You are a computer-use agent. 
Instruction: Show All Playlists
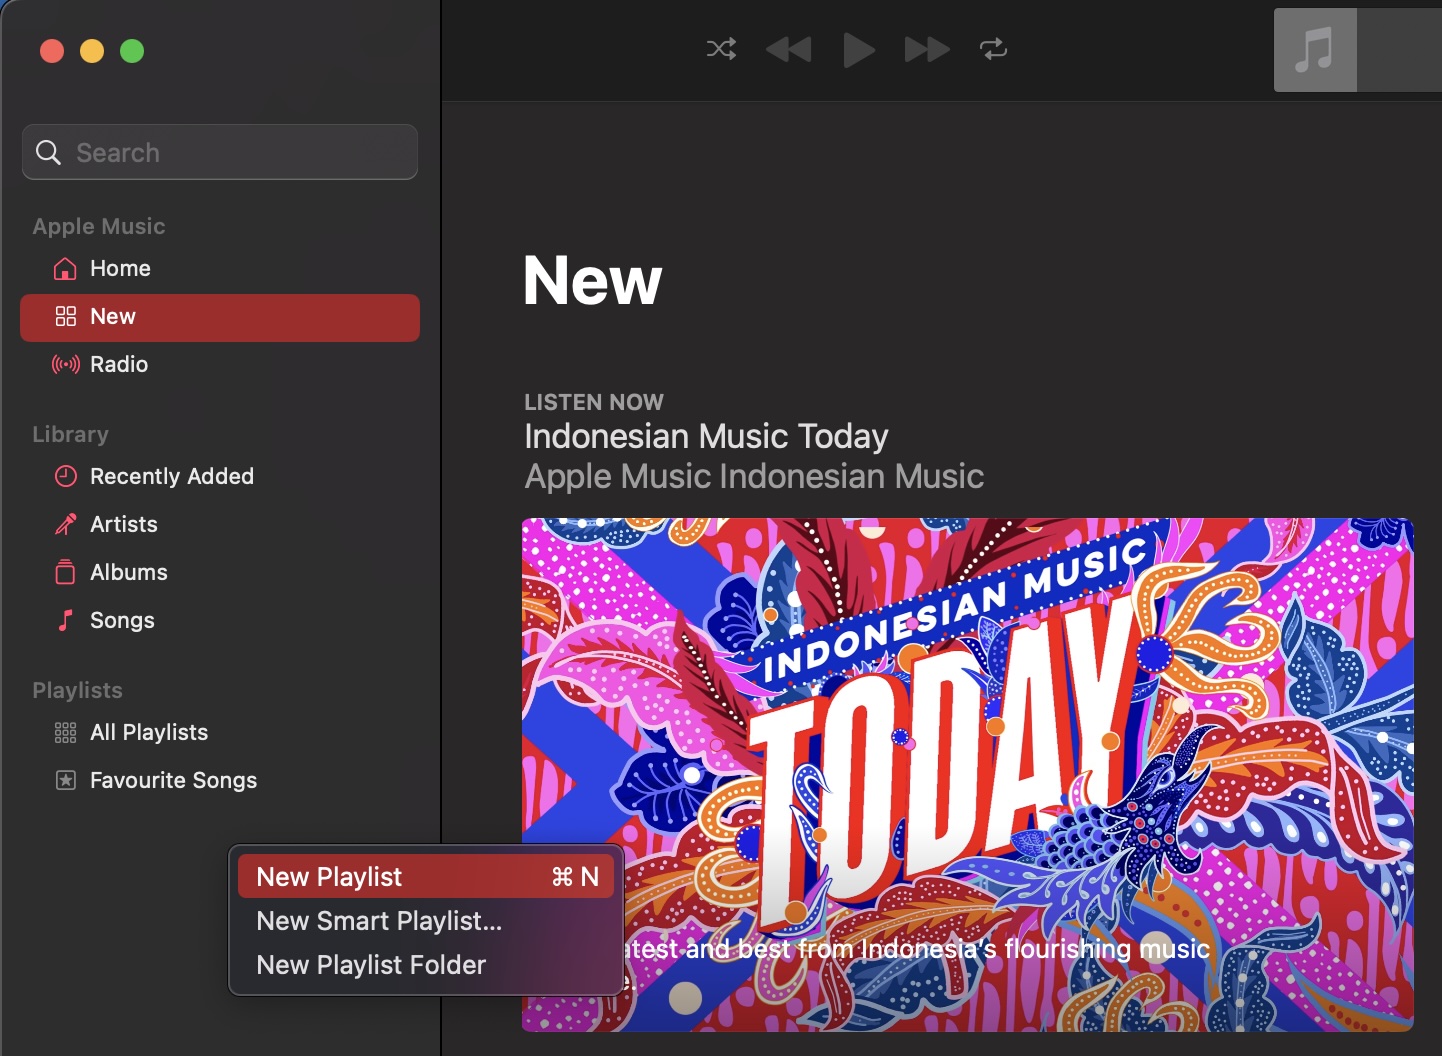pyautogui.click(x=220, y=732)
